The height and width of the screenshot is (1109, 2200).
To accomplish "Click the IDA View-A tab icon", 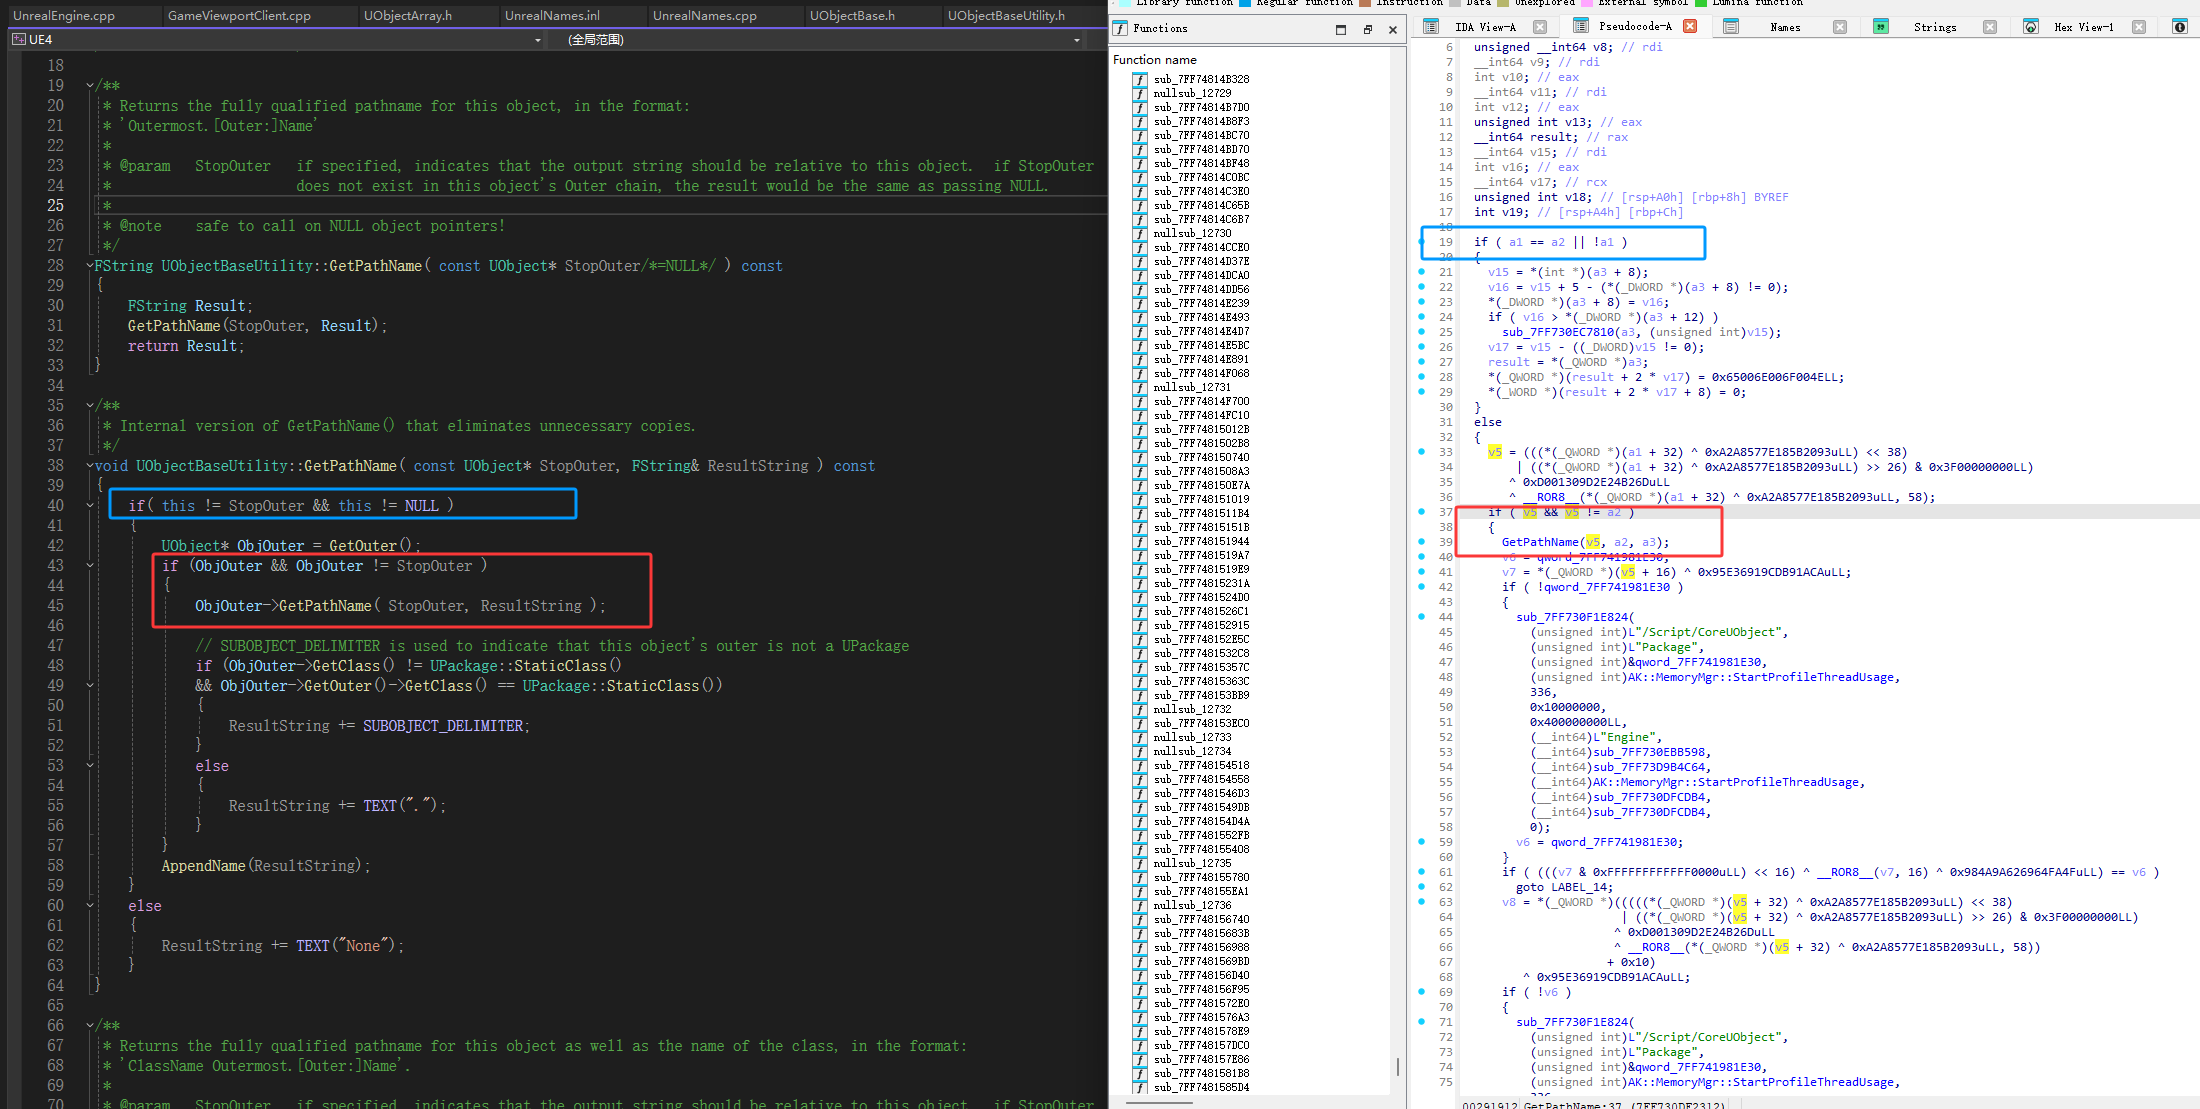I will 1431,27.
